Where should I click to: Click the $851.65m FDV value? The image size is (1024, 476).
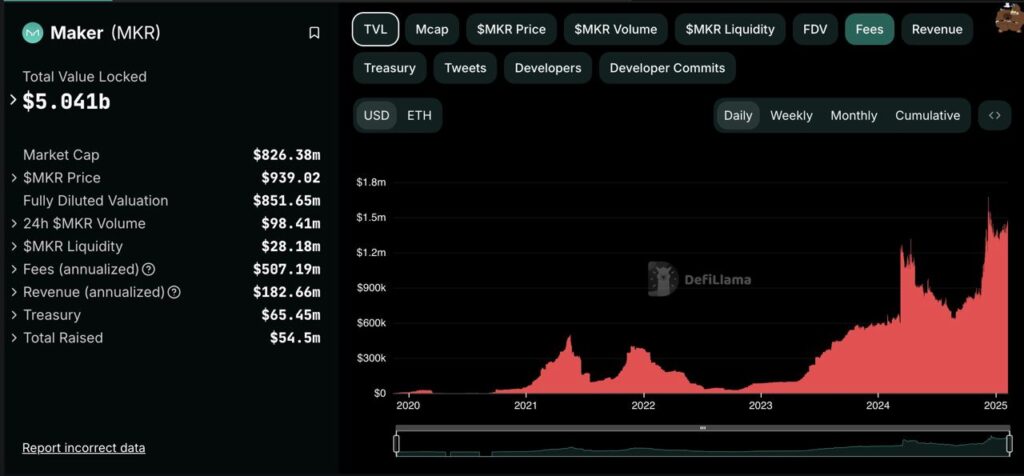(287, 200)
